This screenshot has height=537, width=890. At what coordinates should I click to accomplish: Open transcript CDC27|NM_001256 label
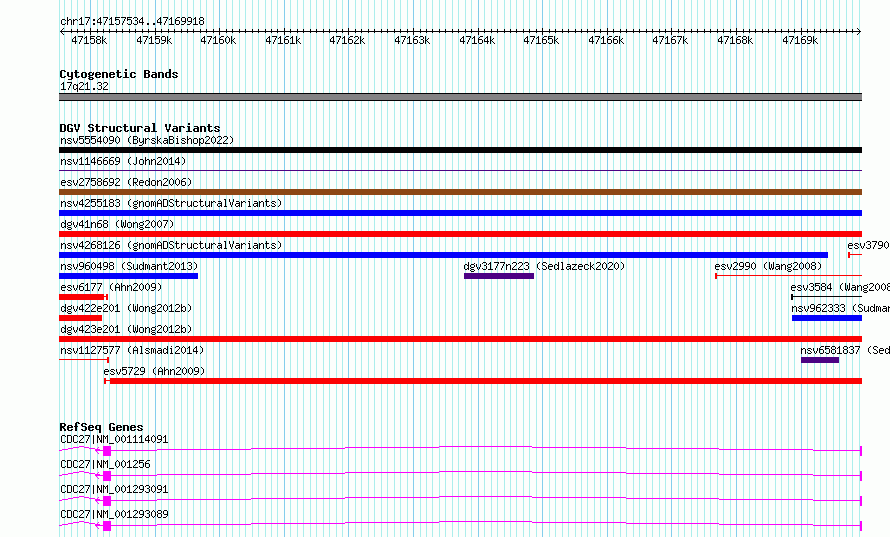point(105,464)
